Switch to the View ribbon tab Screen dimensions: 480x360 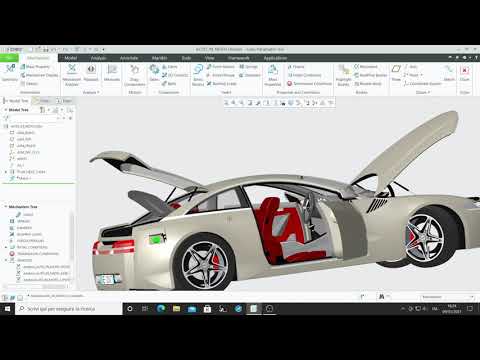[x=209, y=58]
